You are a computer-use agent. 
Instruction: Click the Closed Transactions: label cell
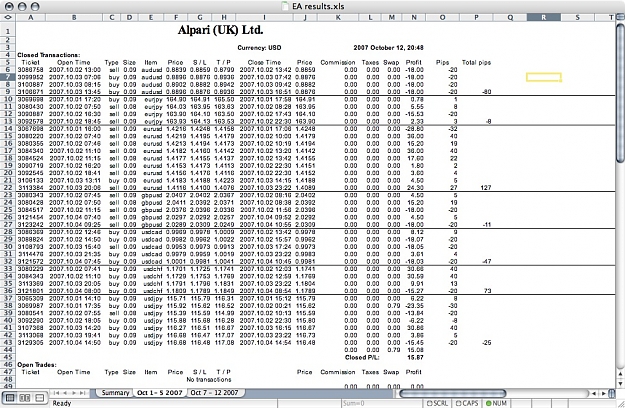[48, 55]
